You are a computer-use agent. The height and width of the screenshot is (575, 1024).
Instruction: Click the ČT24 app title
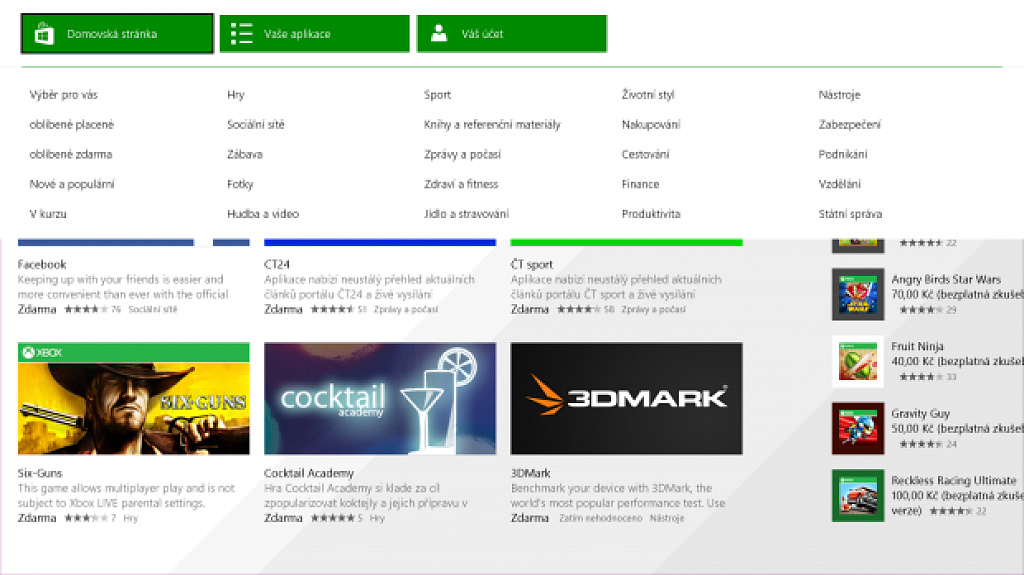tap(277, 264)
